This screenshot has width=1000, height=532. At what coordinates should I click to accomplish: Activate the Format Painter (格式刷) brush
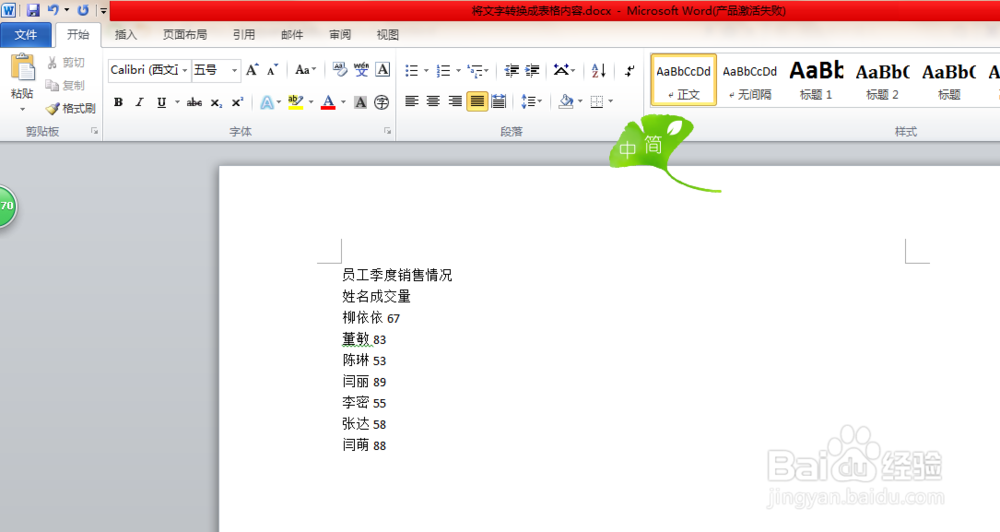point(71,108)
